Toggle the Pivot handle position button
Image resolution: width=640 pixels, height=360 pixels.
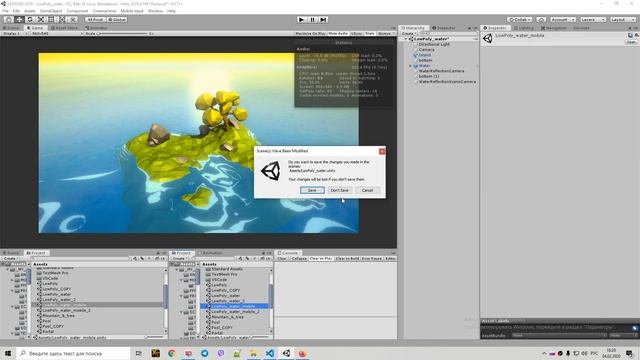(x=95, y=19)
